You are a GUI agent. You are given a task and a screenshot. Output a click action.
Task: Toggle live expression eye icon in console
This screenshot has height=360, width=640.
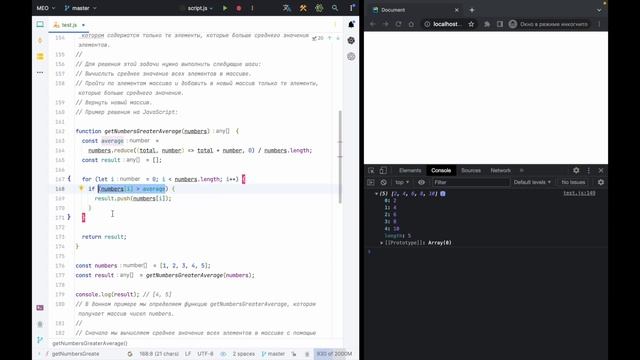point(421,182)
